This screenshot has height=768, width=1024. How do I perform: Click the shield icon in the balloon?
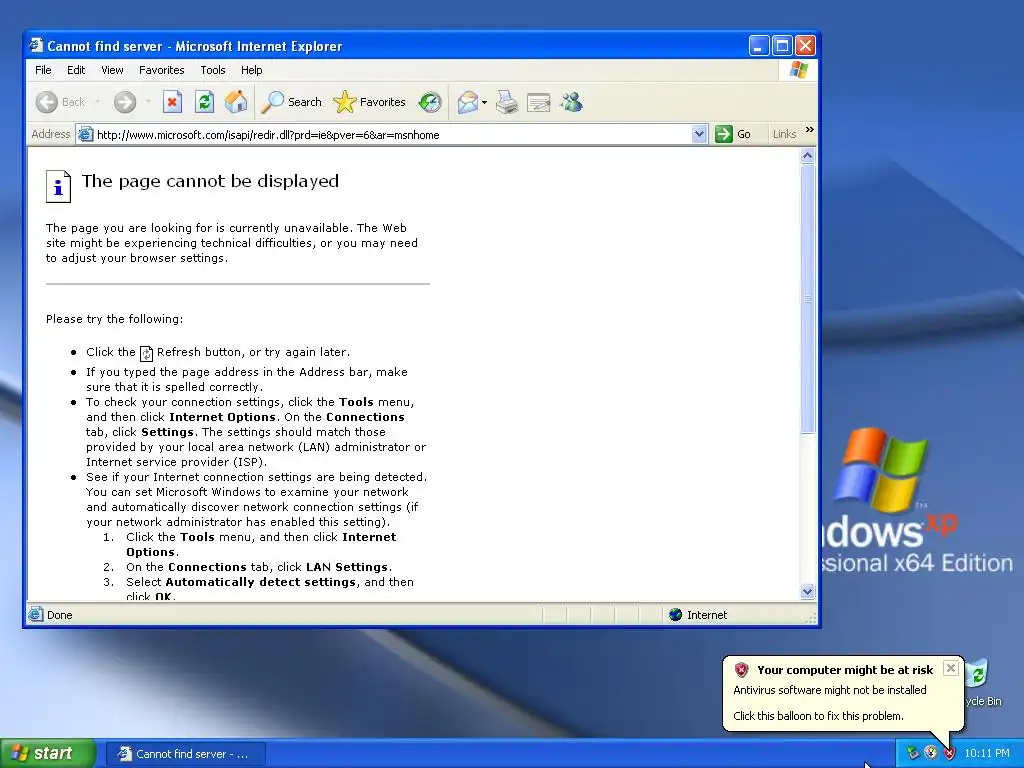click(741, 669)
